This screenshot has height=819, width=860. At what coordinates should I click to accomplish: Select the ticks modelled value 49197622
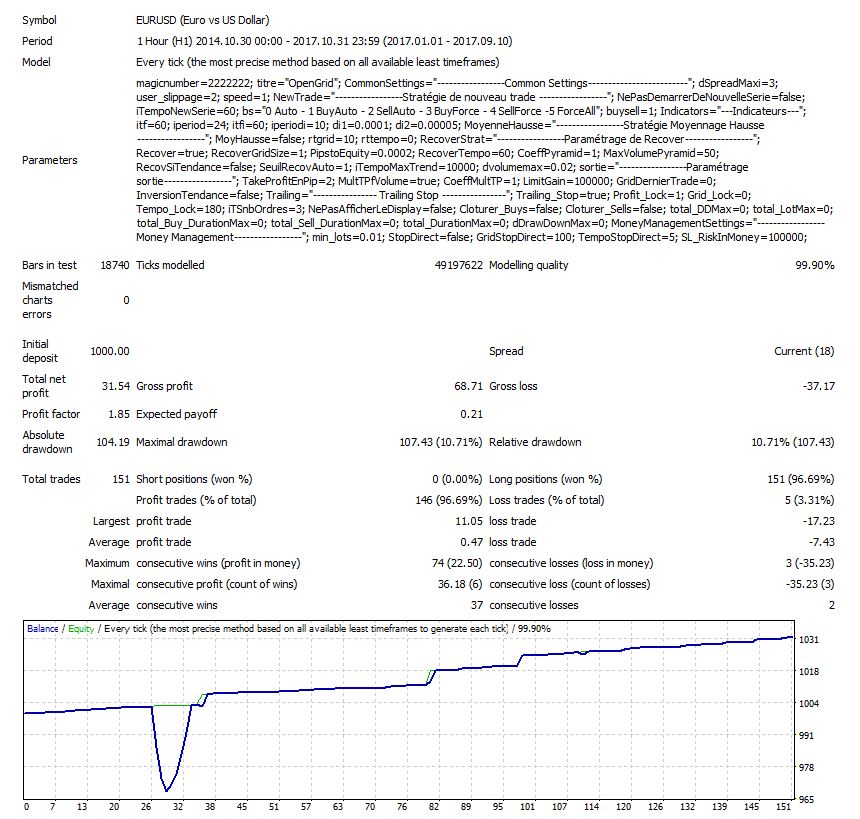coord(459,265)
